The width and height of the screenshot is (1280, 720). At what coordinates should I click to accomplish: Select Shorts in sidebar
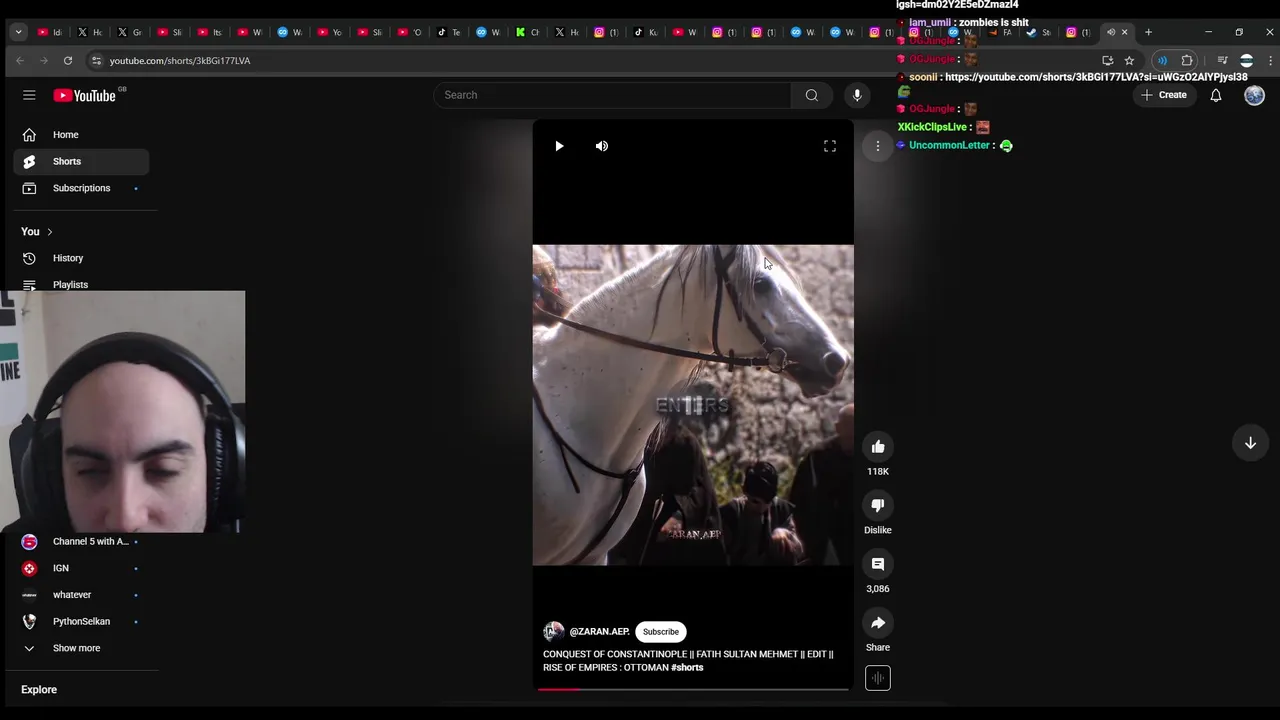[x=81, y=161]
